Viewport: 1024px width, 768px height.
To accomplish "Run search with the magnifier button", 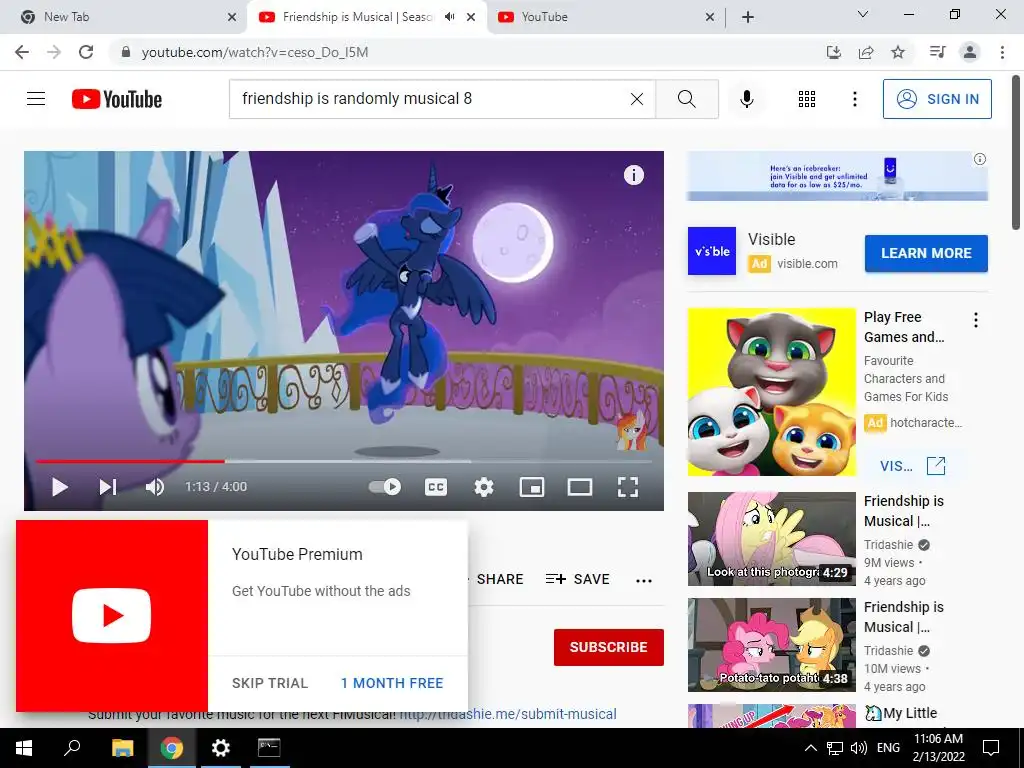I will [x=687, y=99].
